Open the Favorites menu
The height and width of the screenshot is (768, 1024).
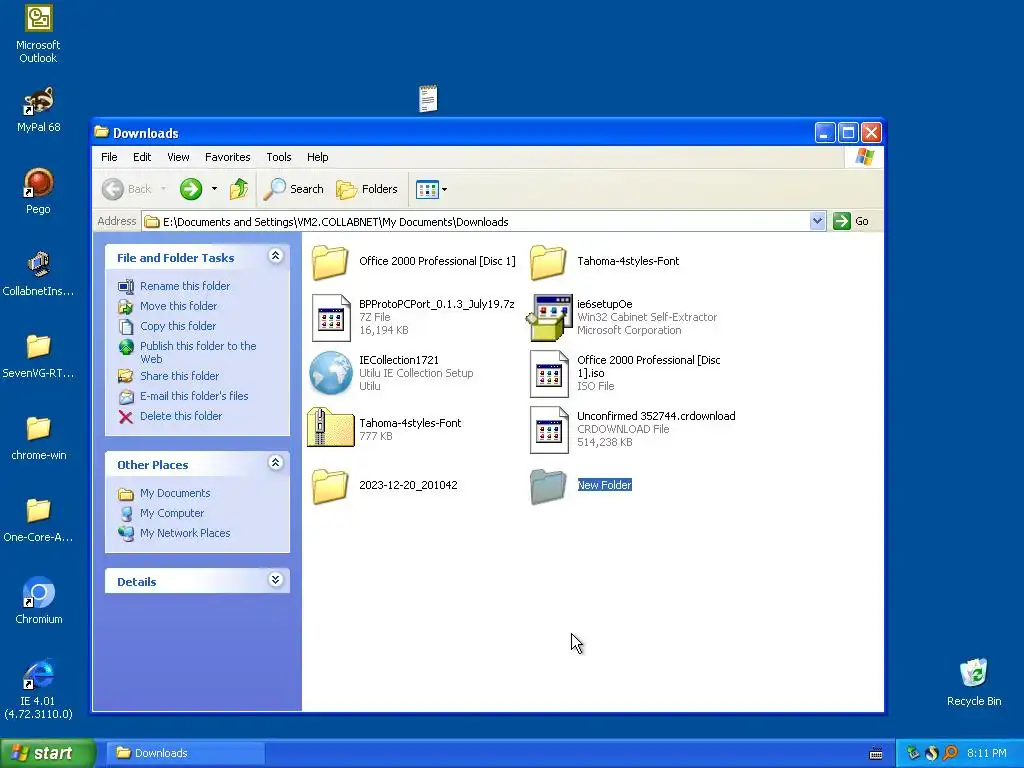pos(227,157)
